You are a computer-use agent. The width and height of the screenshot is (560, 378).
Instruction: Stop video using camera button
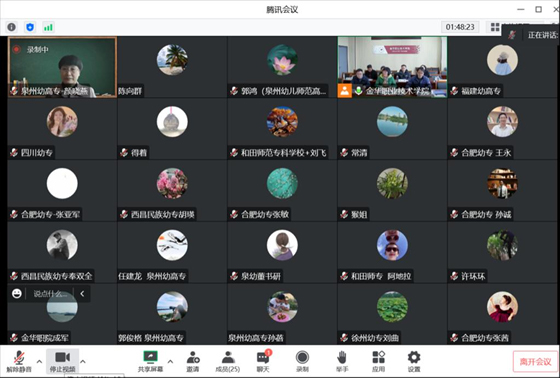pos(62,361)
